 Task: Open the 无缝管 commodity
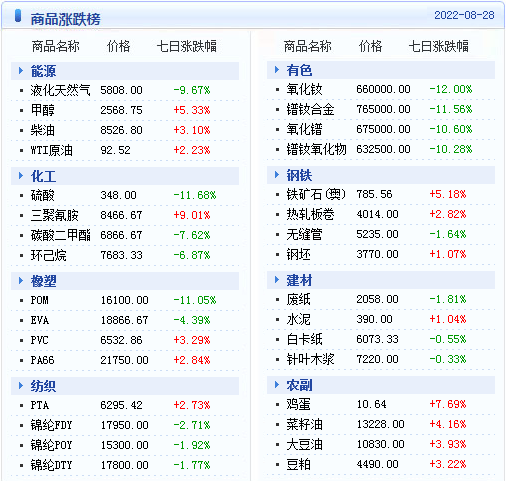point(304,234)
